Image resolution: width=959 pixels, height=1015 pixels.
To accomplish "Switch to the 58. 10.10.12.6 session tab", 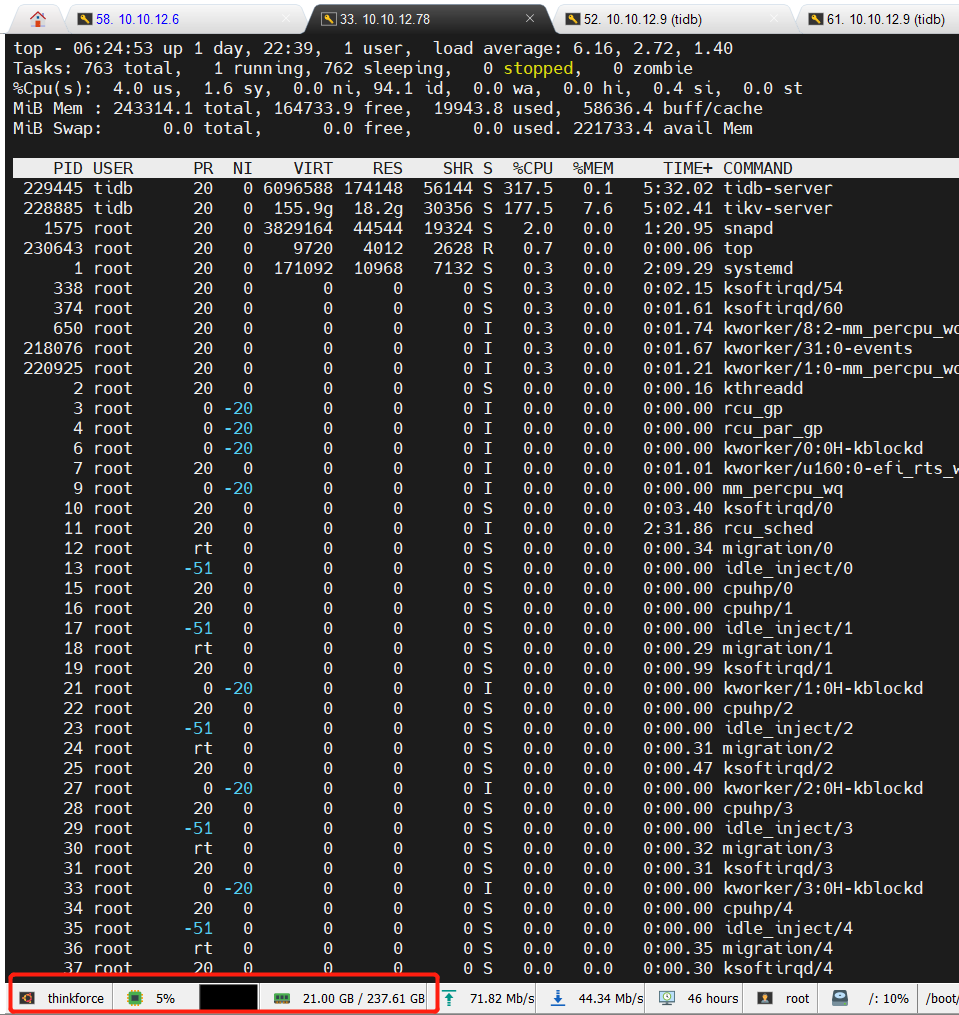I will (137, 19).
